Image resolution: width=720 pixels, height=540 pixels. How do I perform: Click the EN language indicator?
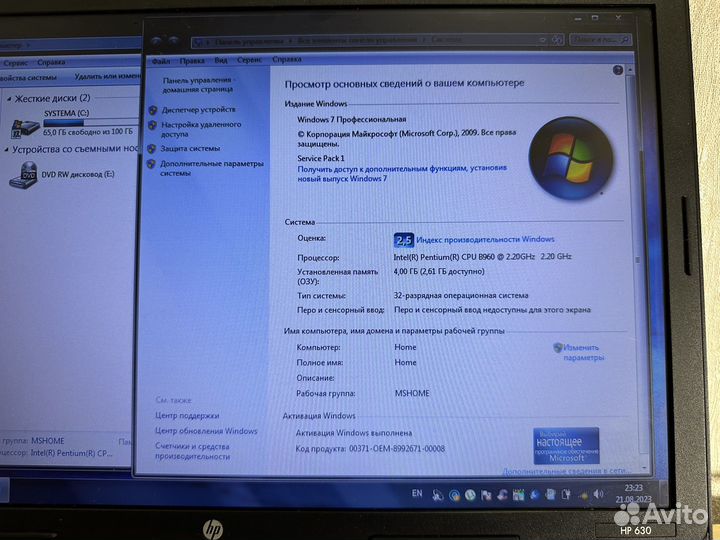pos(417,493)
